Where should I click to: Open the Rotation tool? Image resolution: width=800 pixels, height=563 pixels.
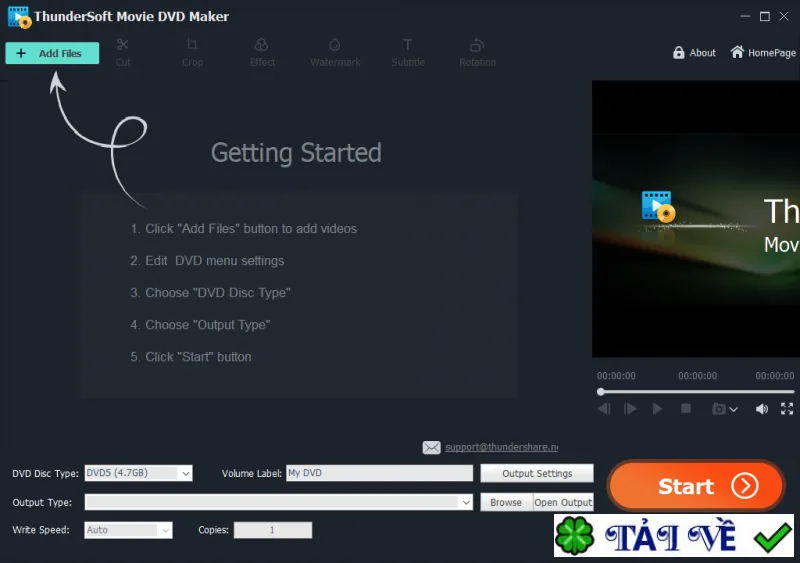point(477,53)
